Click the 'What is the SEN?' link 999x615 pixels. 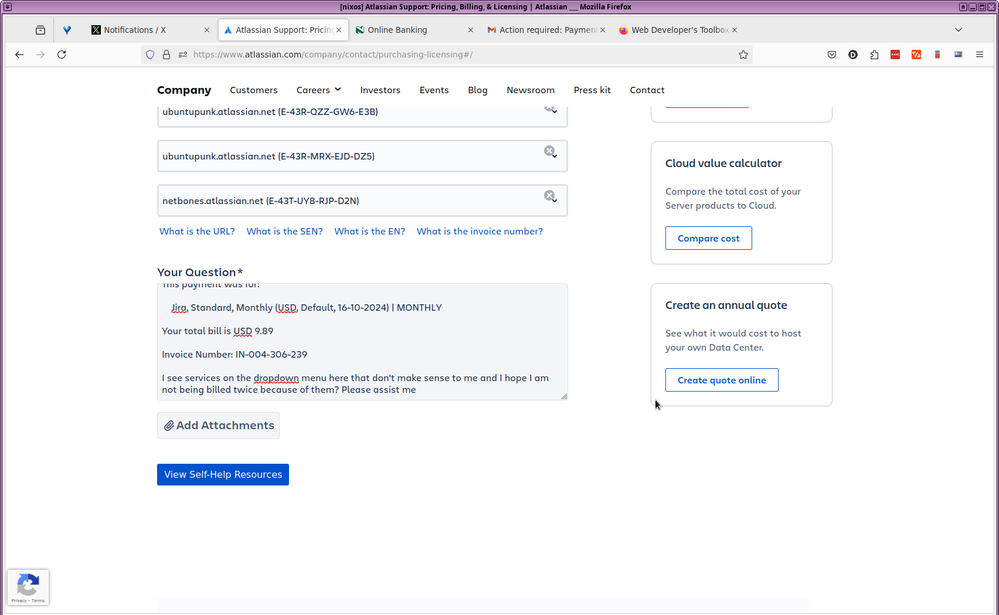click(284, 231)
